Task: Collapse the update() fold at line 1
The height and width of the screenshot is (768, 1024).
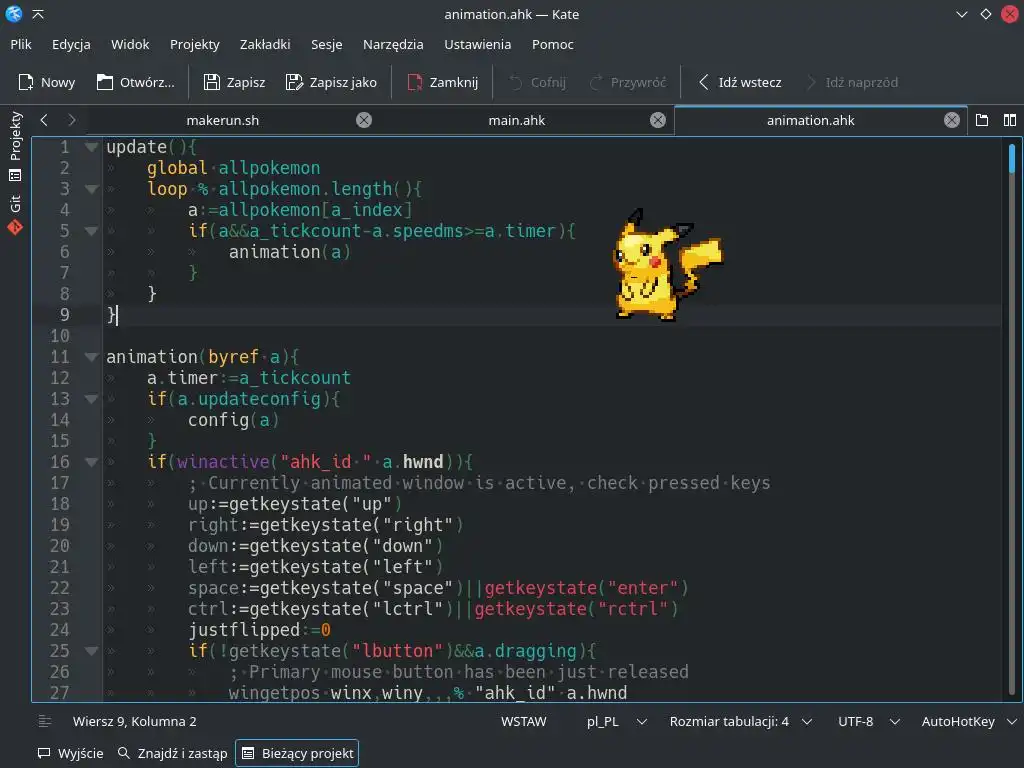Action: click(x=91, y=148)
